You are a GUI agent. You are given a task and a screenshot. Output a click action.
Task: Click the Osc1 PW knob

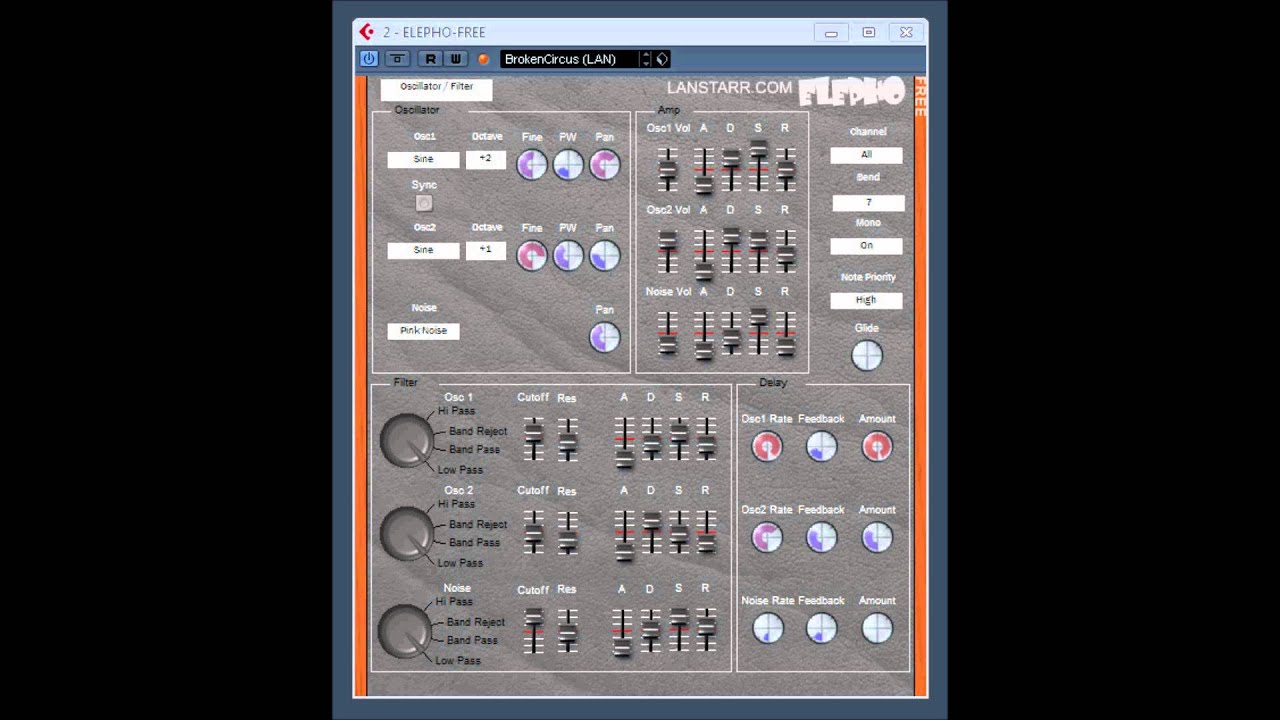pos(568,164)
